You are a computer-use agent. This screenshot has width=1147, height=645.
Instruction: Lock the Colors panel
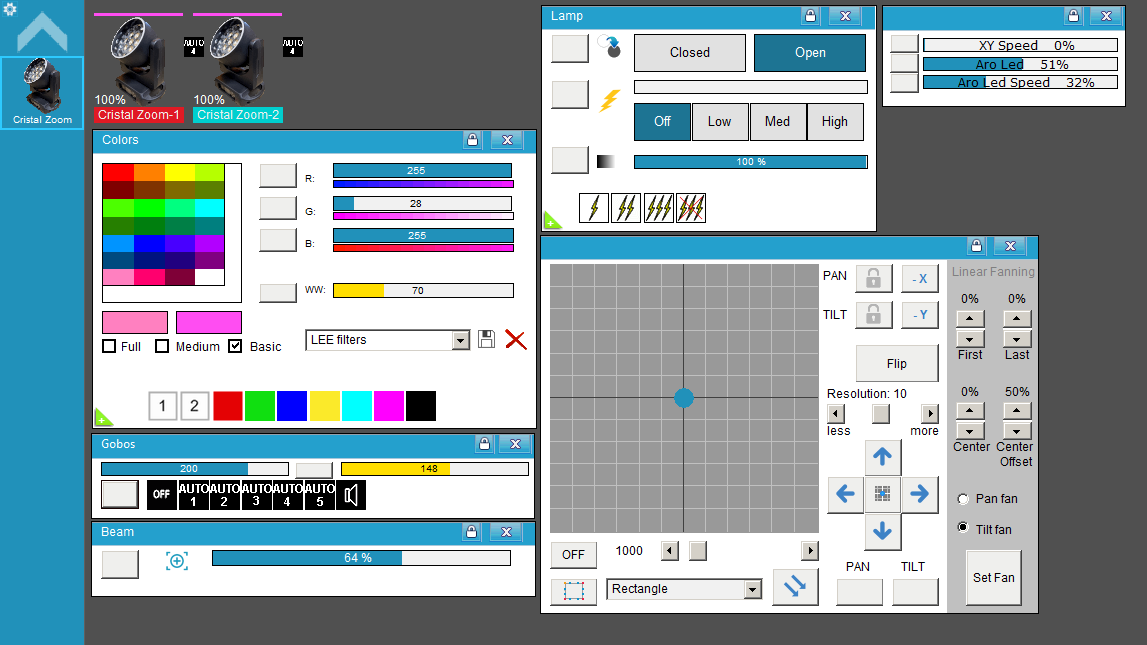pyautogui.click(x=473, y=140)
